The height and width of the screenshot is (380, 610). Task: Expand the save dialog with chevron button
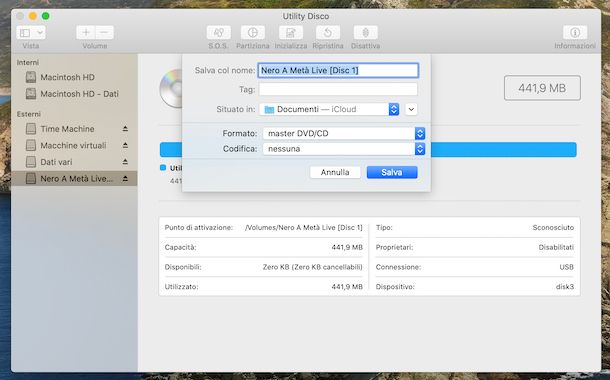coord(411,109)
